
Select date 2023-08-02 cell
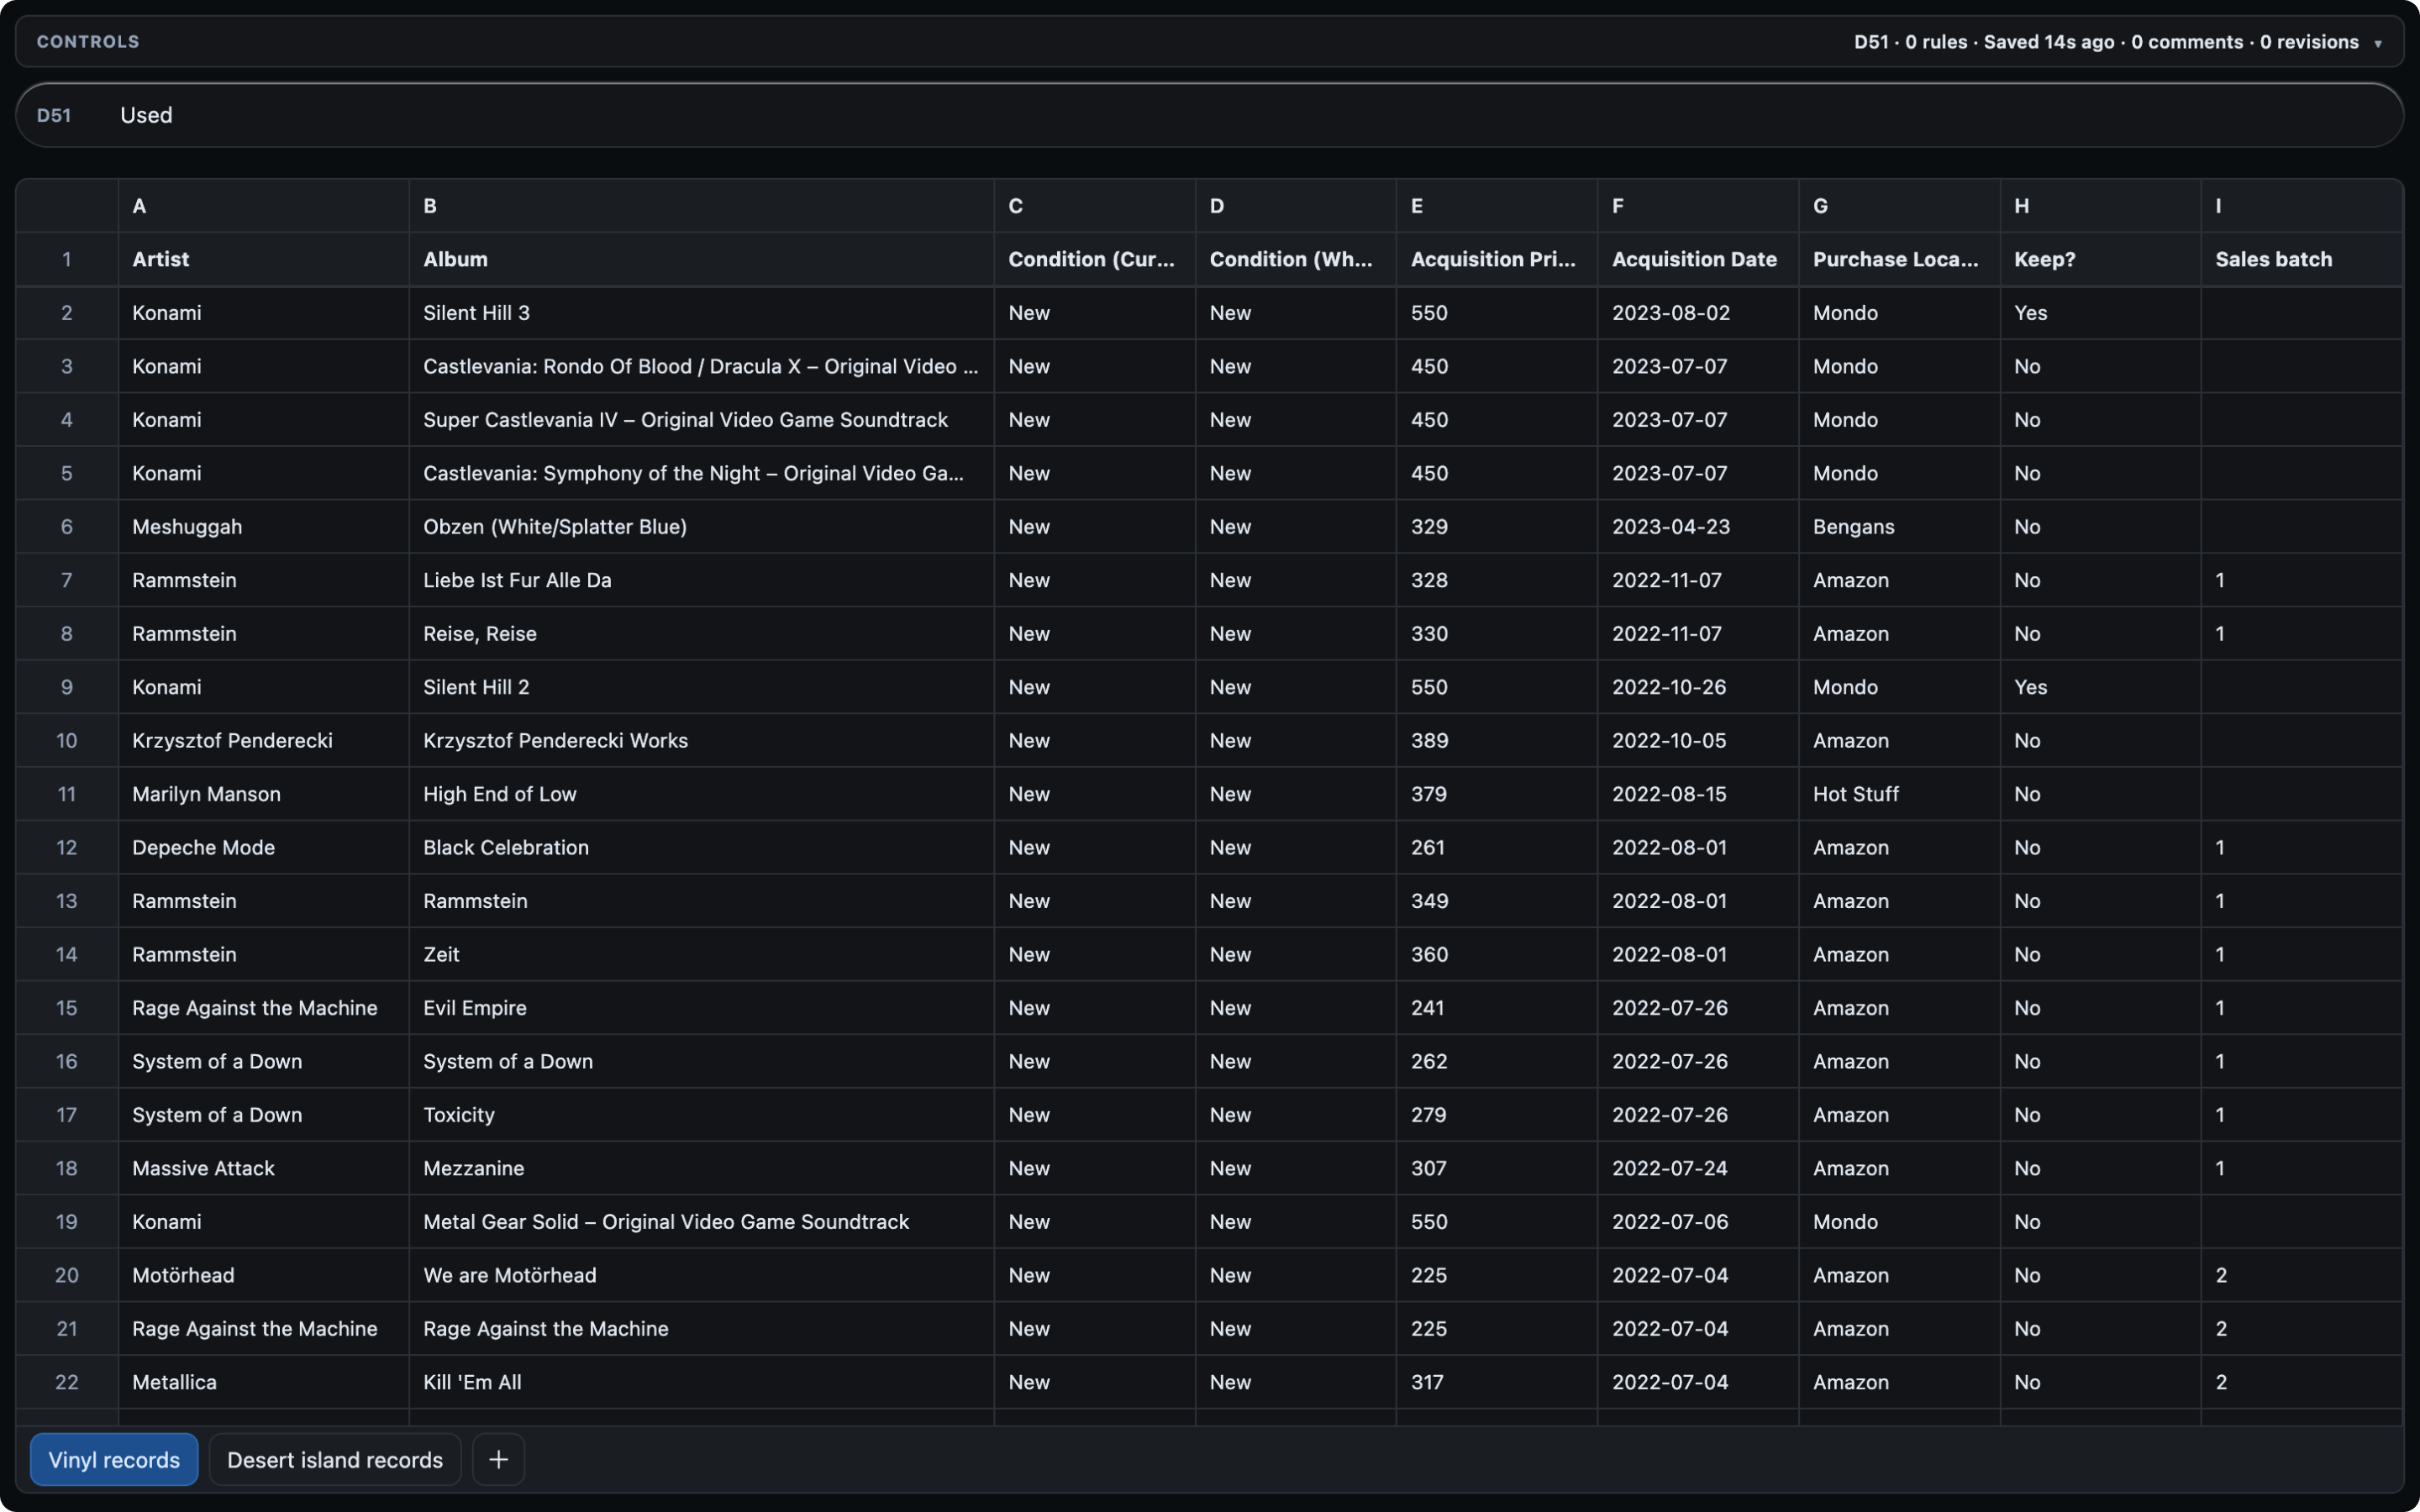click(x=1697, y=313)
